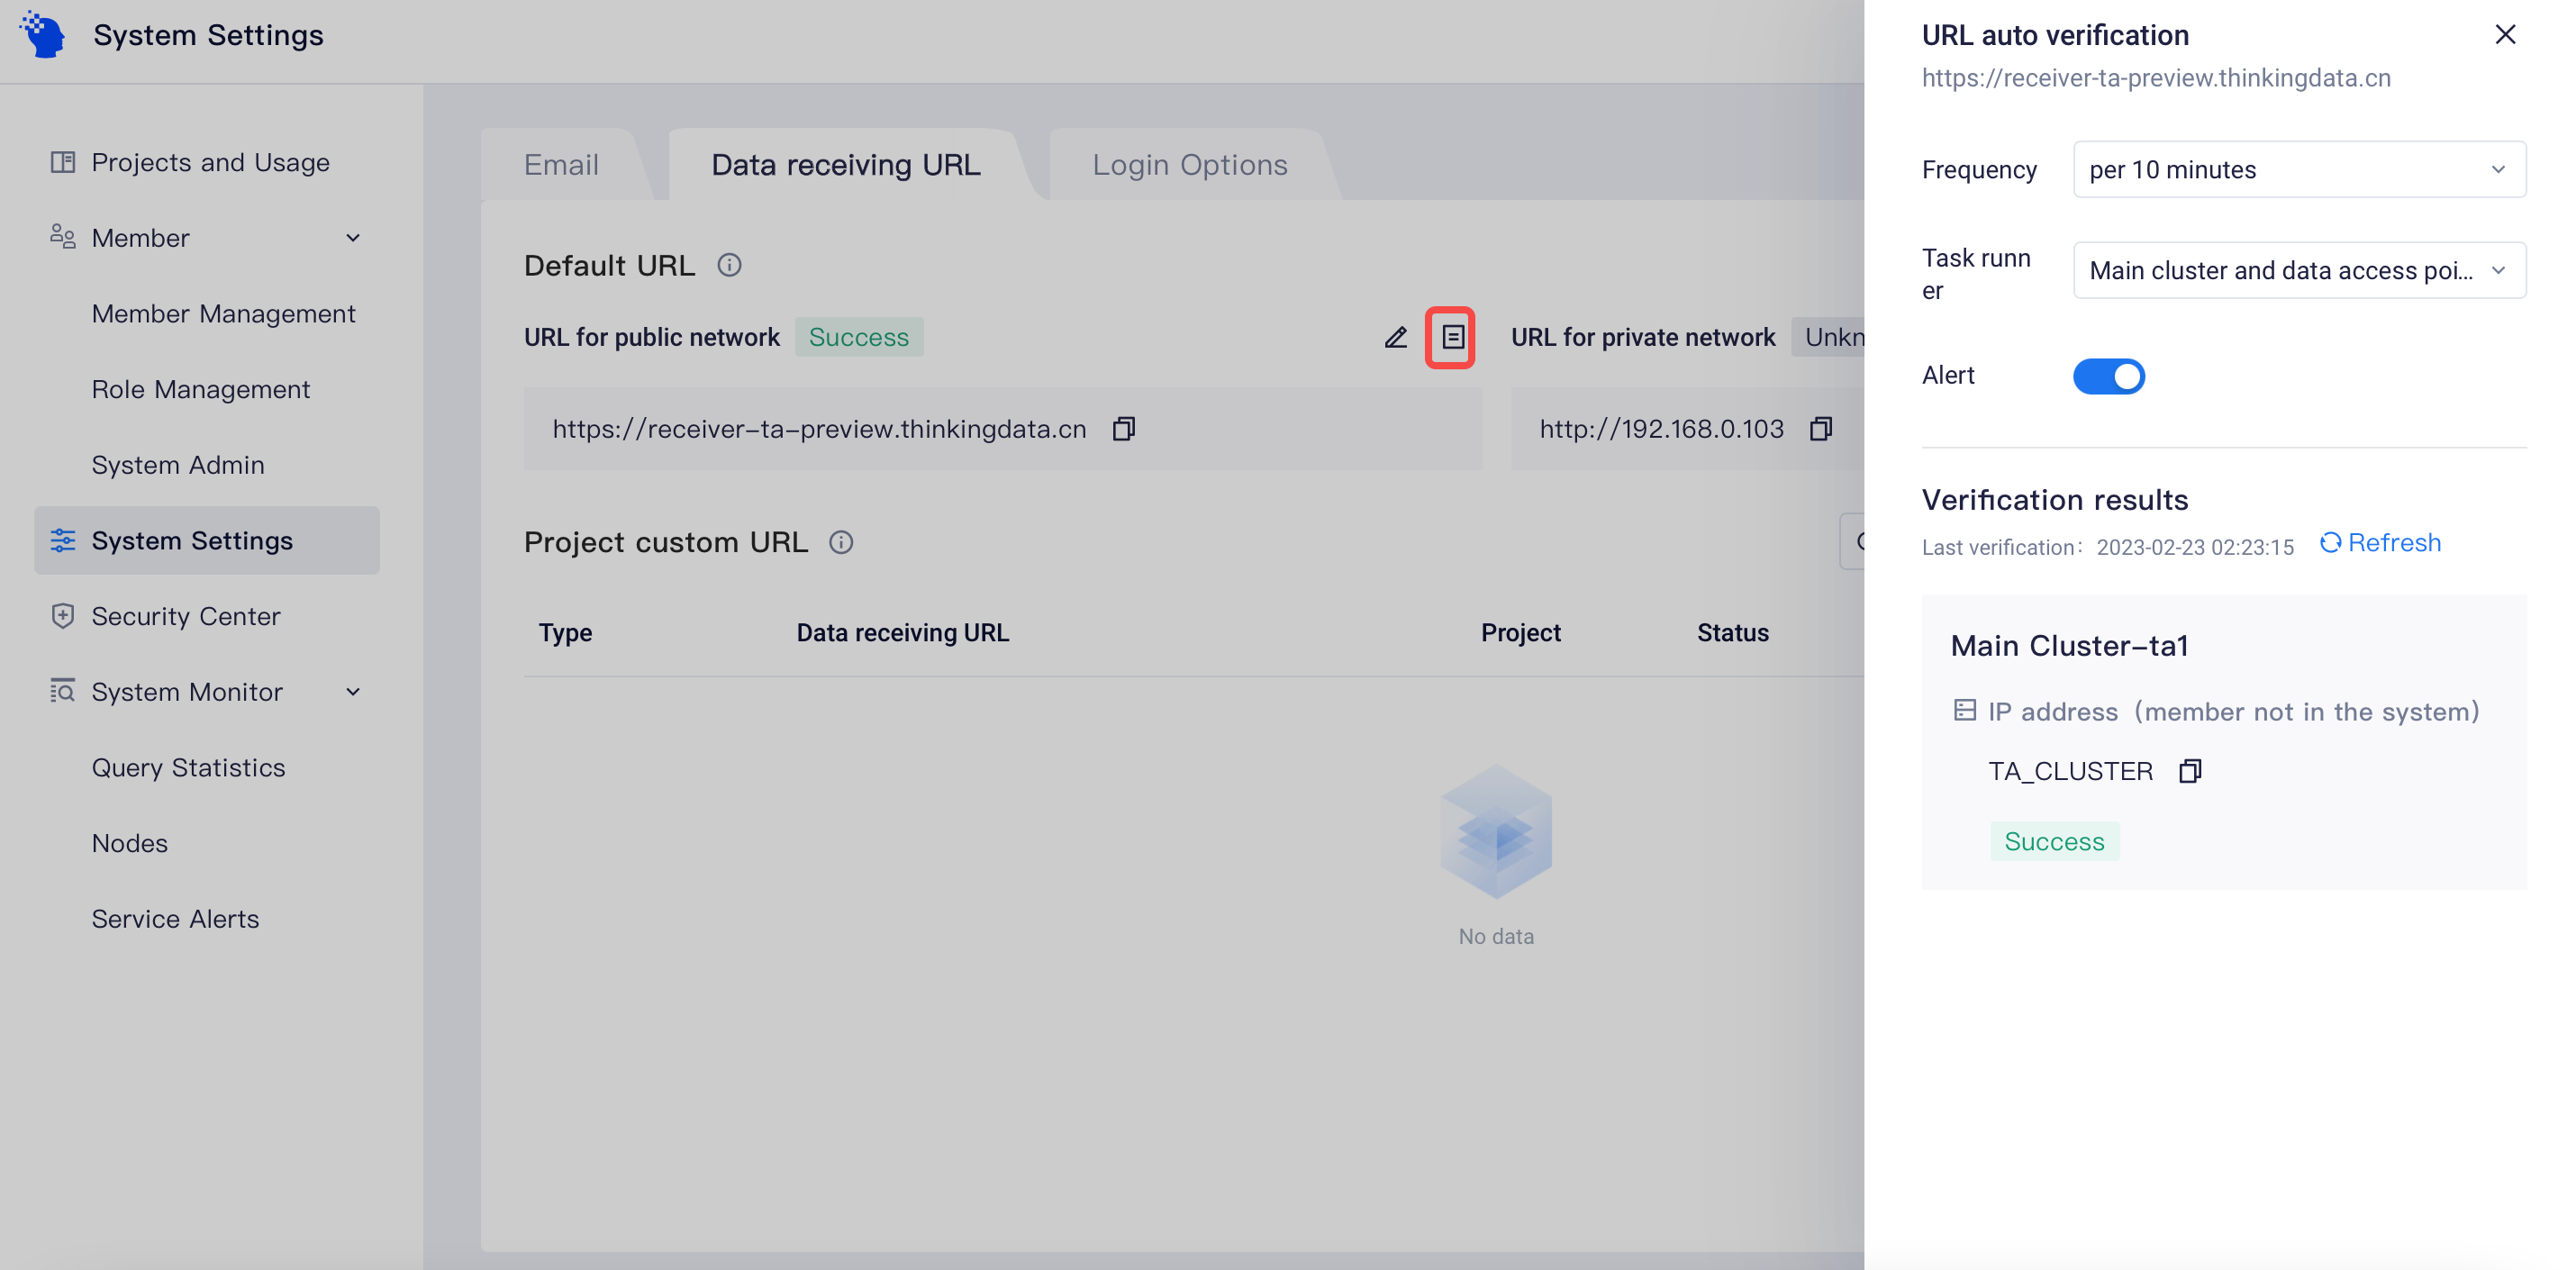Click the Member group icon
Screen dimensions: 2576x1270
pos(63,237)
